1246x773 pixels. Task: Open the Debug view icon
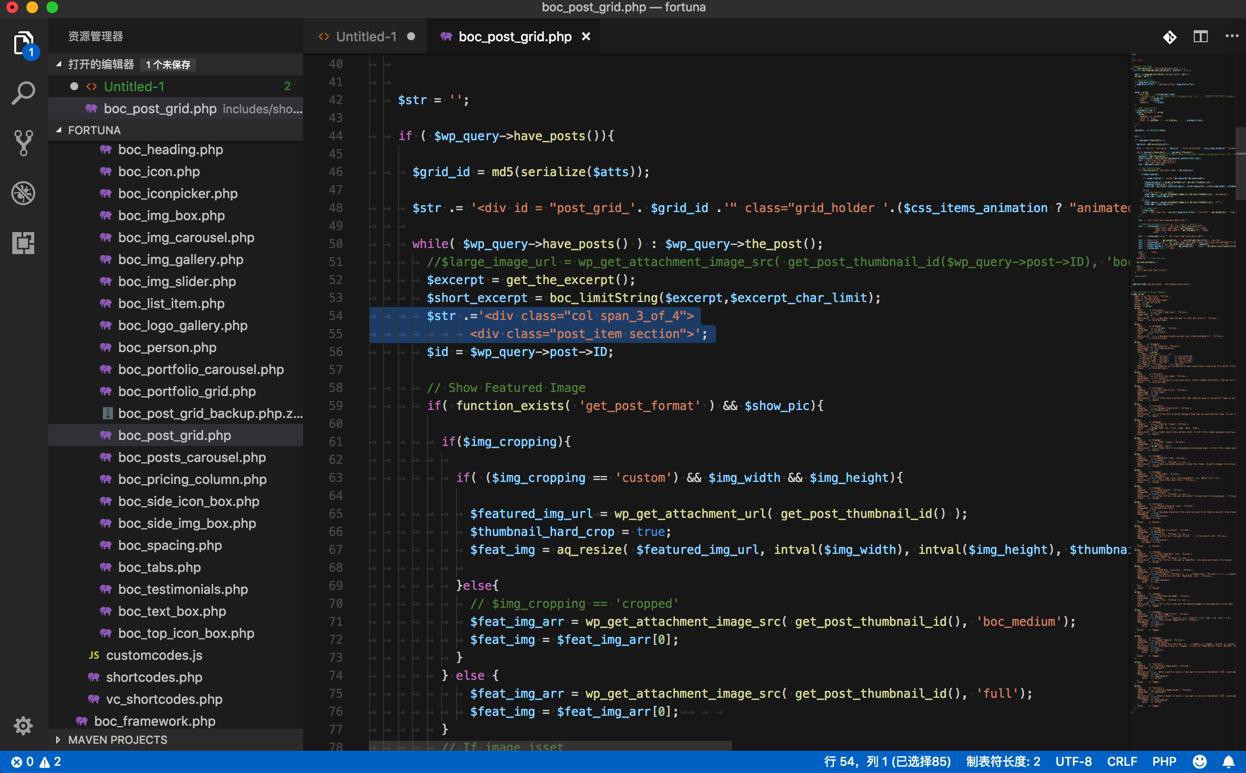24,193
